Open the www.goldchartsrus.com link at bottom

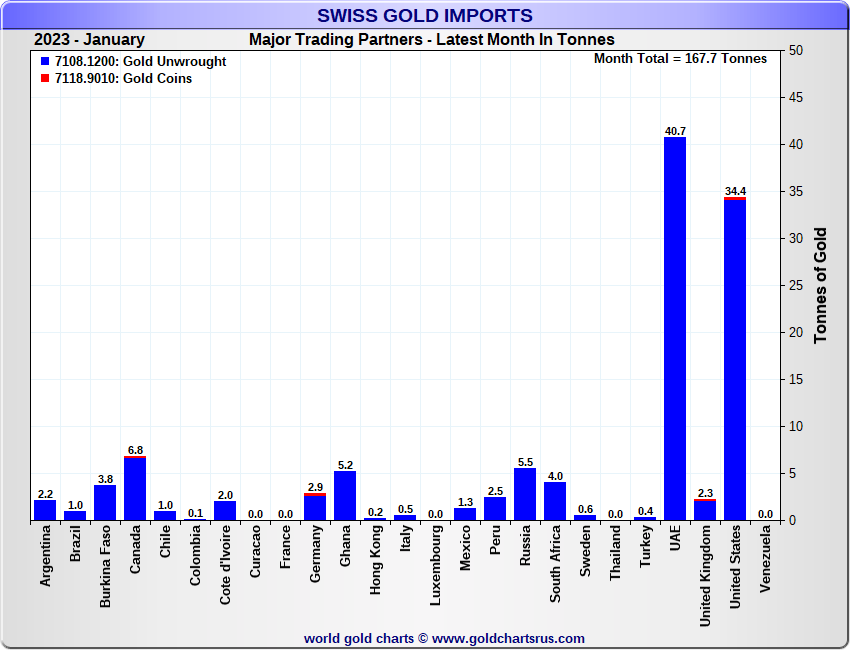click(508, 638)
